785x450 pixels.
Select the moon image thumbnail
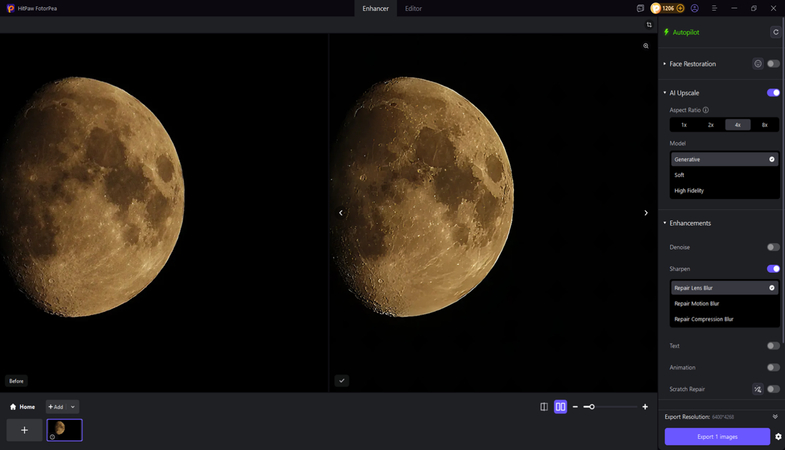[x=64, y=429]
